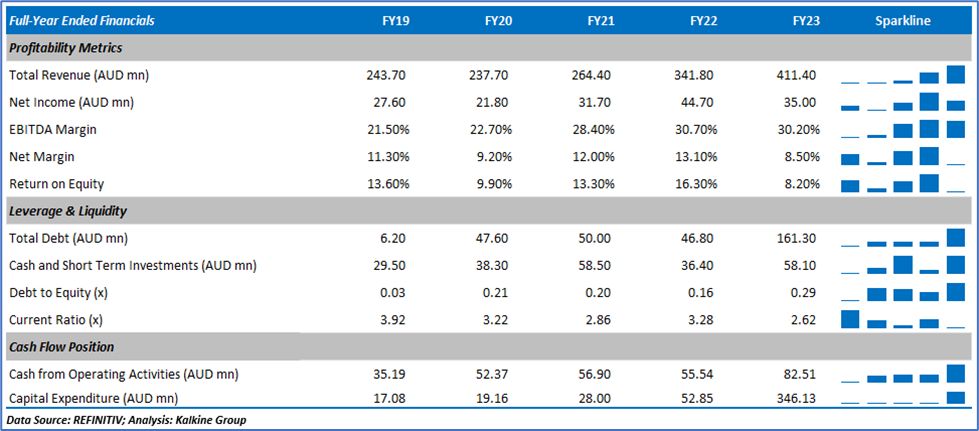
Task: Select the FY19 column header
Action: [396, 21]
